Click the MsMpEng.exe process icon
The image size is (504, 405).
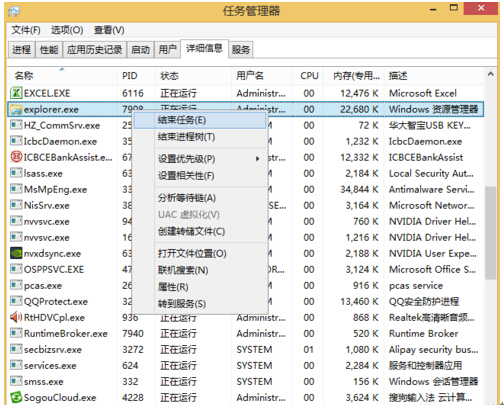point(16,189)
